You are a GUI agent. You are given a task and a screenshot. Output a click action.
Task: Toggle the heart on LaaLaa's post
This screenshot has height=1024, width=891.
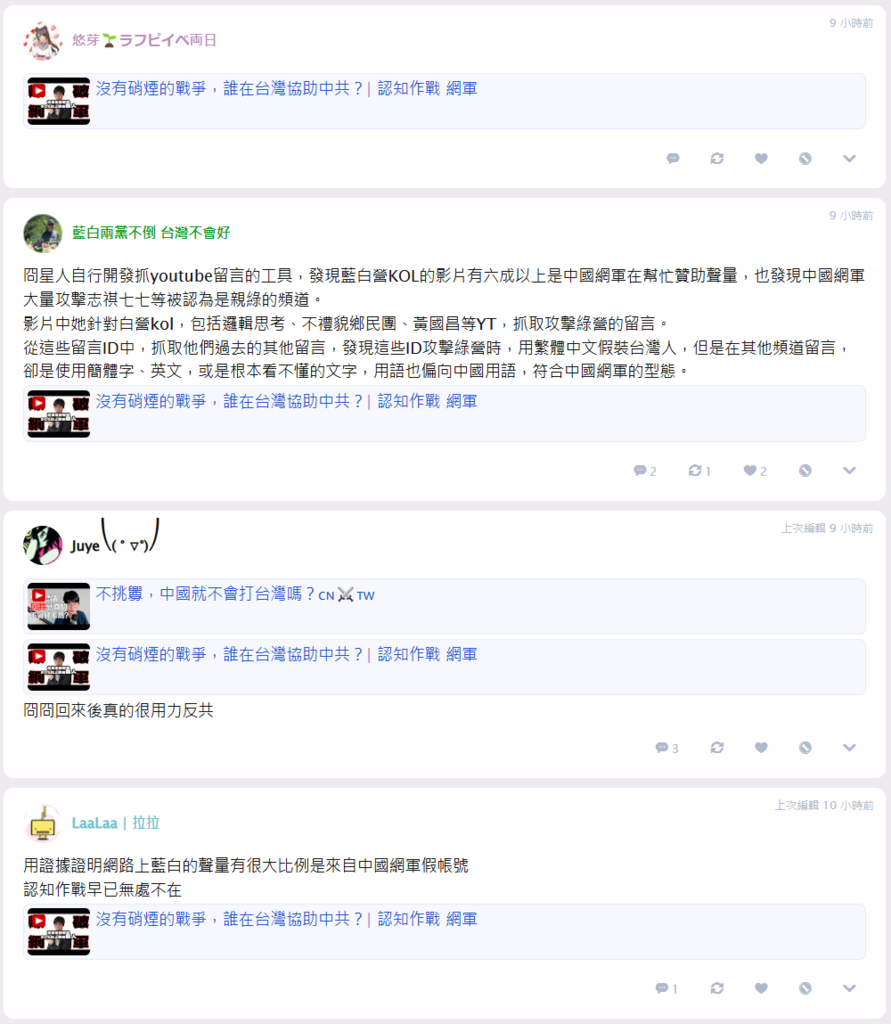761,987
